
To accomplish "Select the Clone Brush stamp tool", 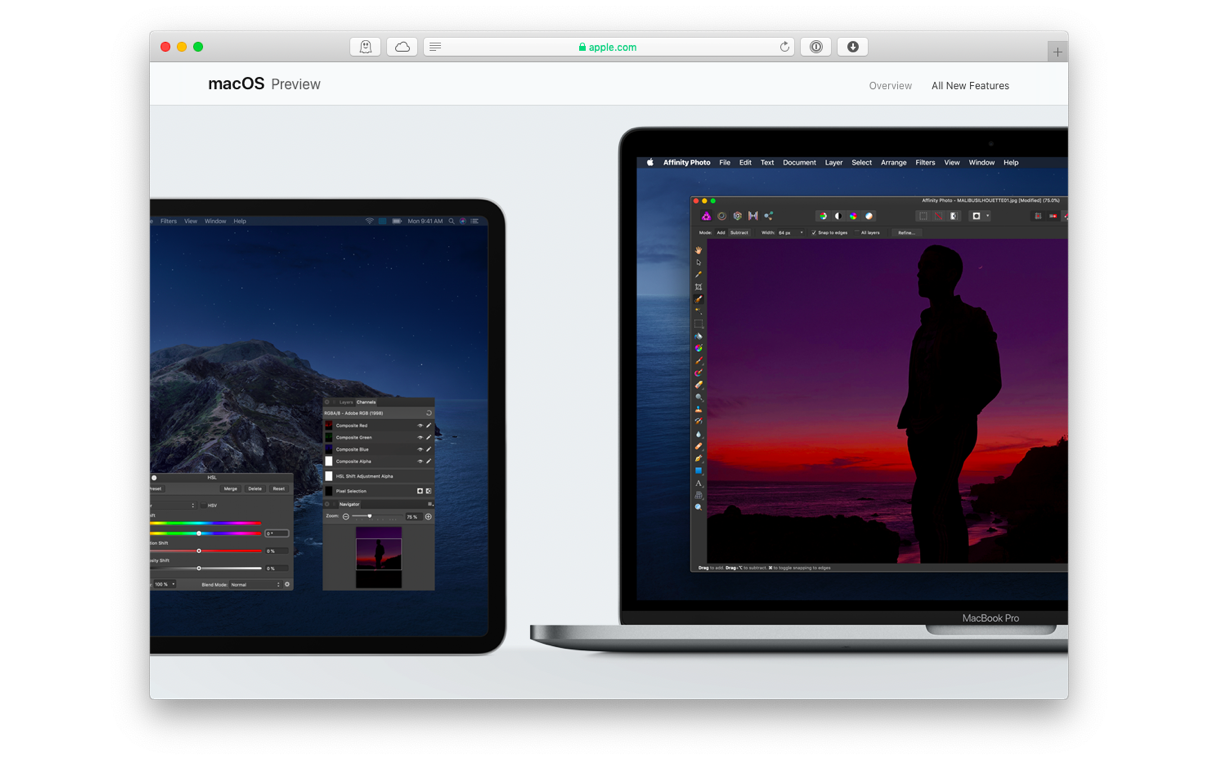I will (x=699, y=409).
